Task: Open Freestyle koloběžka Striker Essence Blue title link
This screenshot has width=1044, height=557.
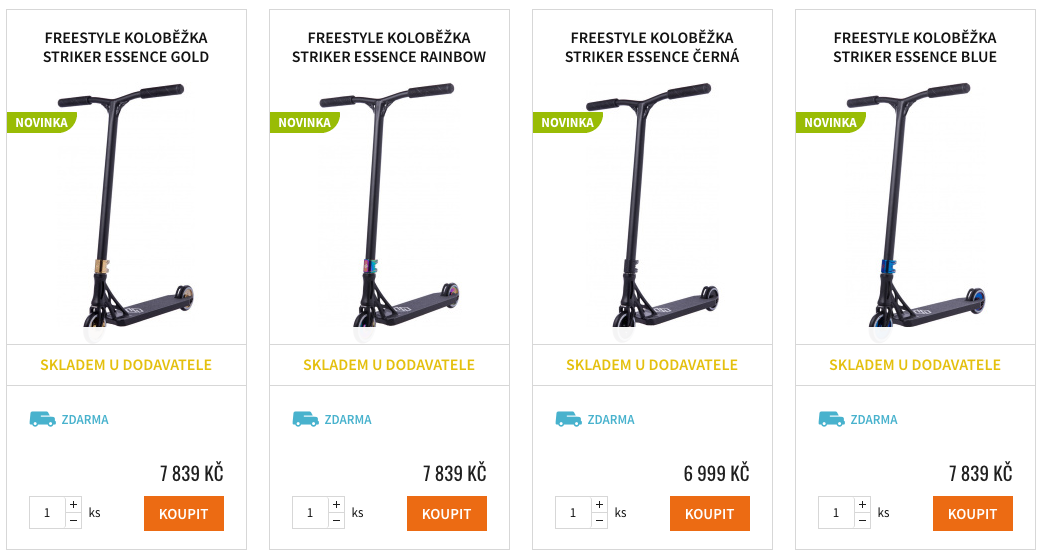Action: [915, 47]
